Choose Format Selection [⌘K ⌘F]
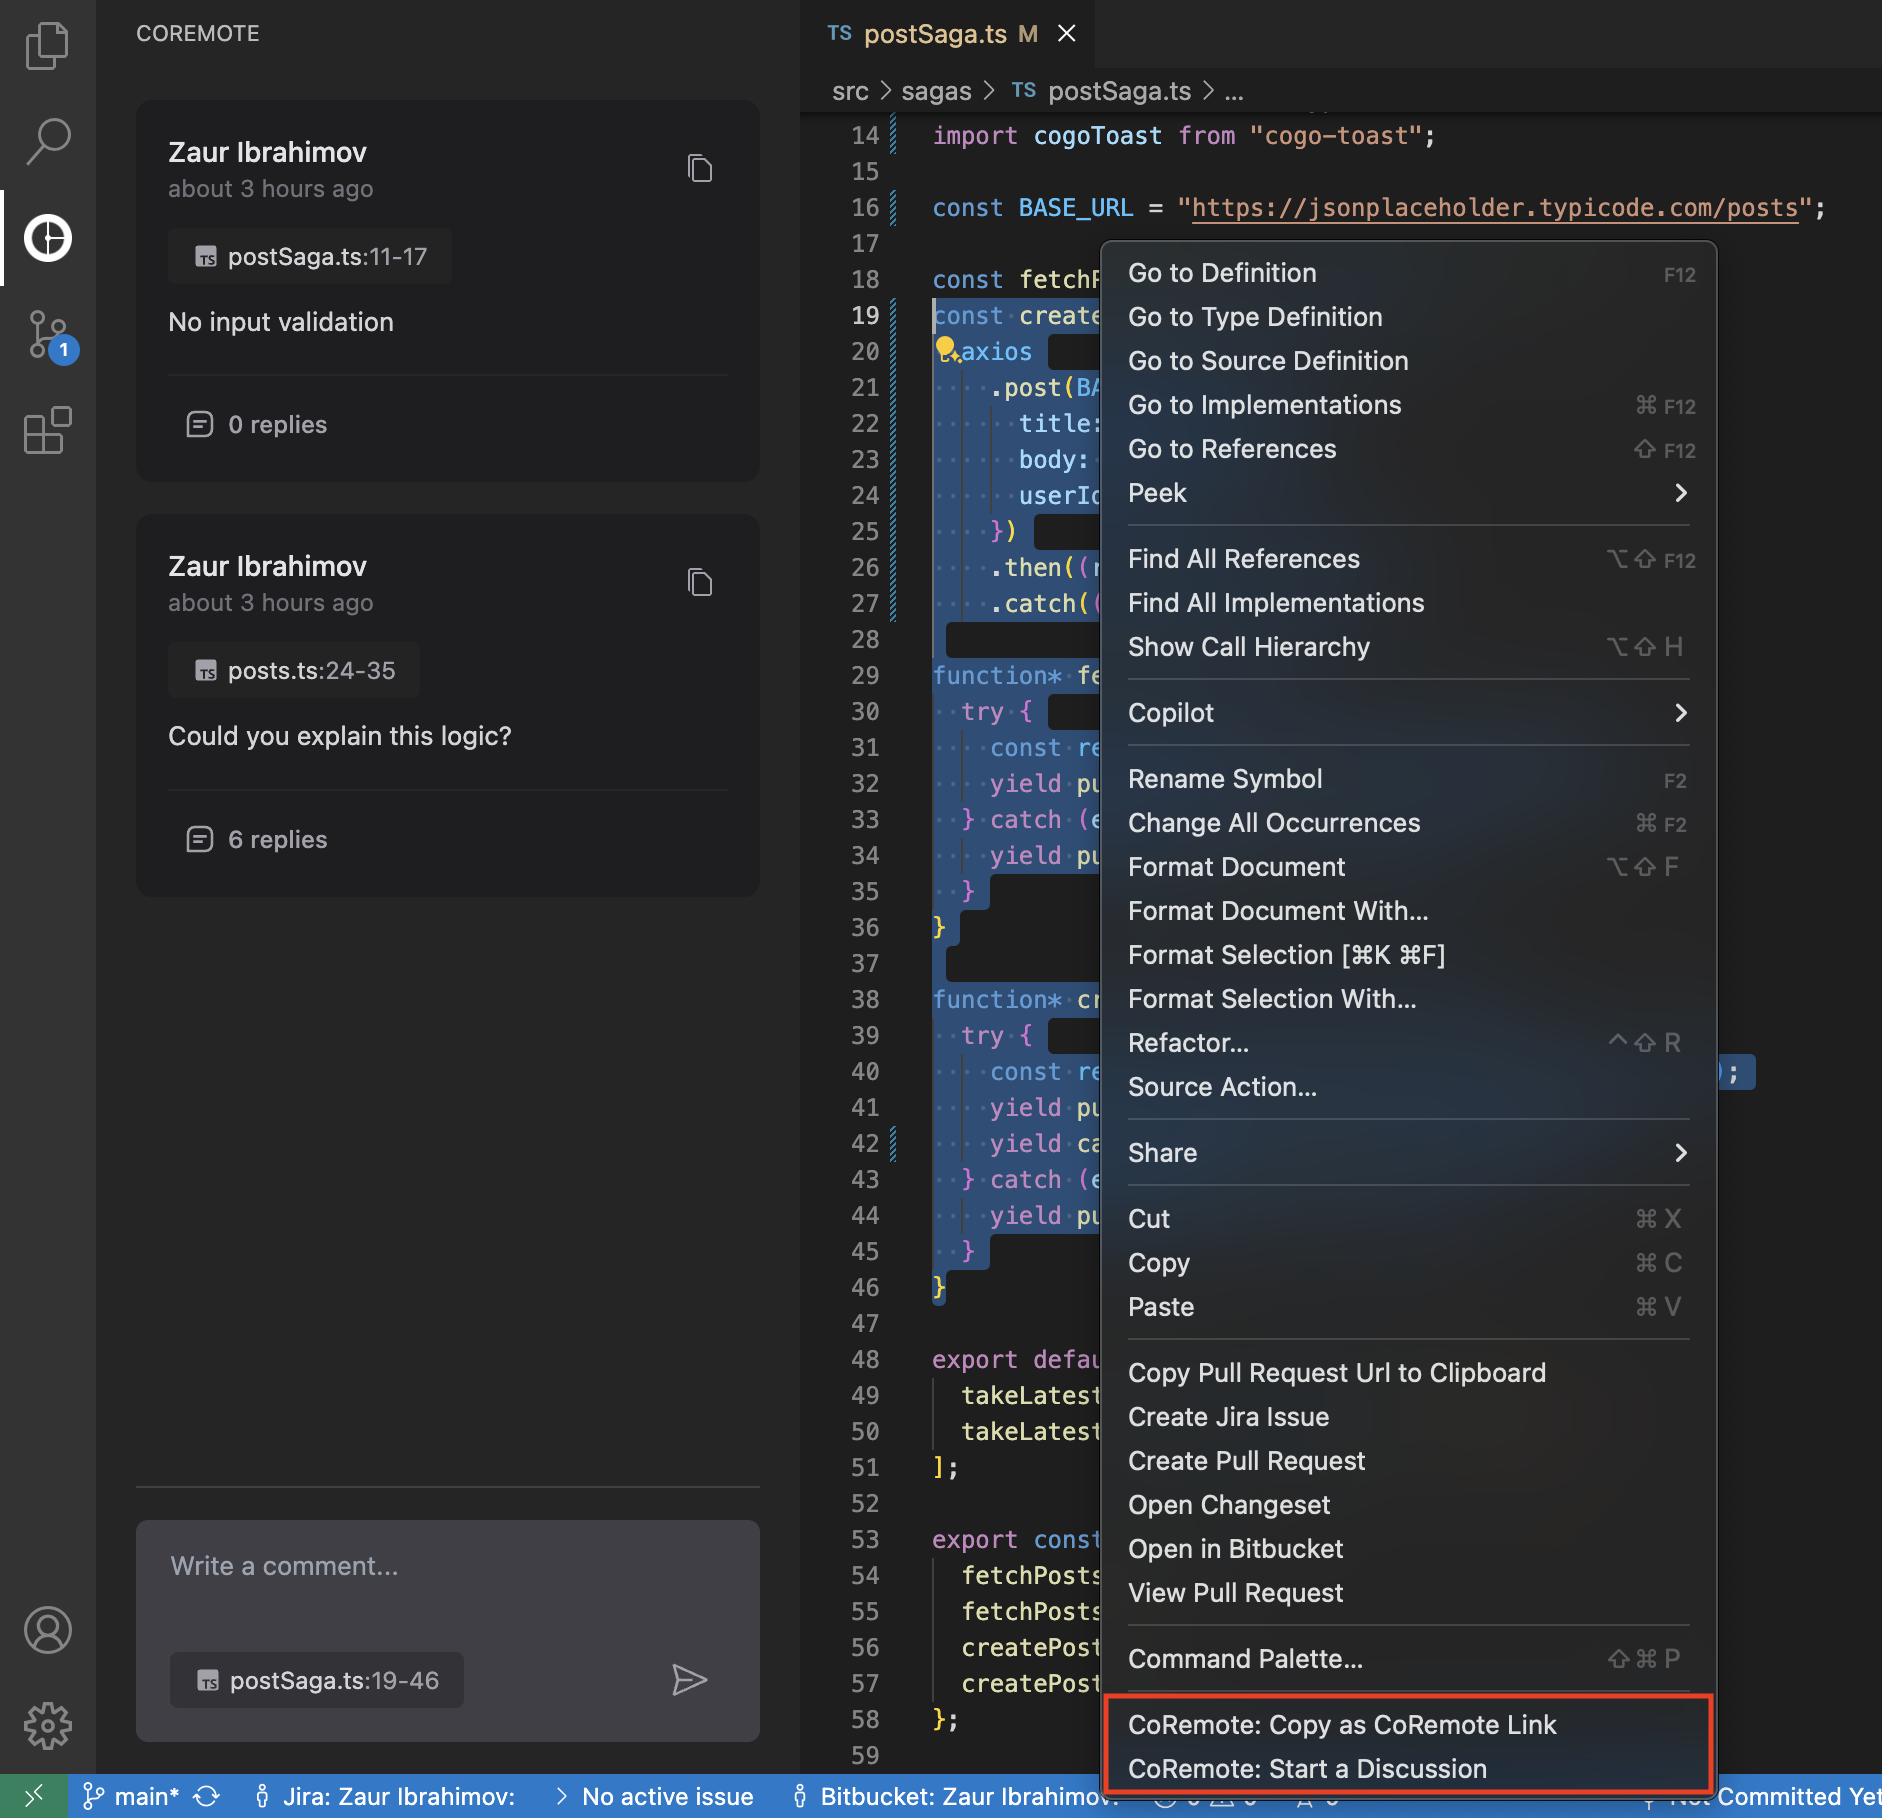 click(1408, 955)
